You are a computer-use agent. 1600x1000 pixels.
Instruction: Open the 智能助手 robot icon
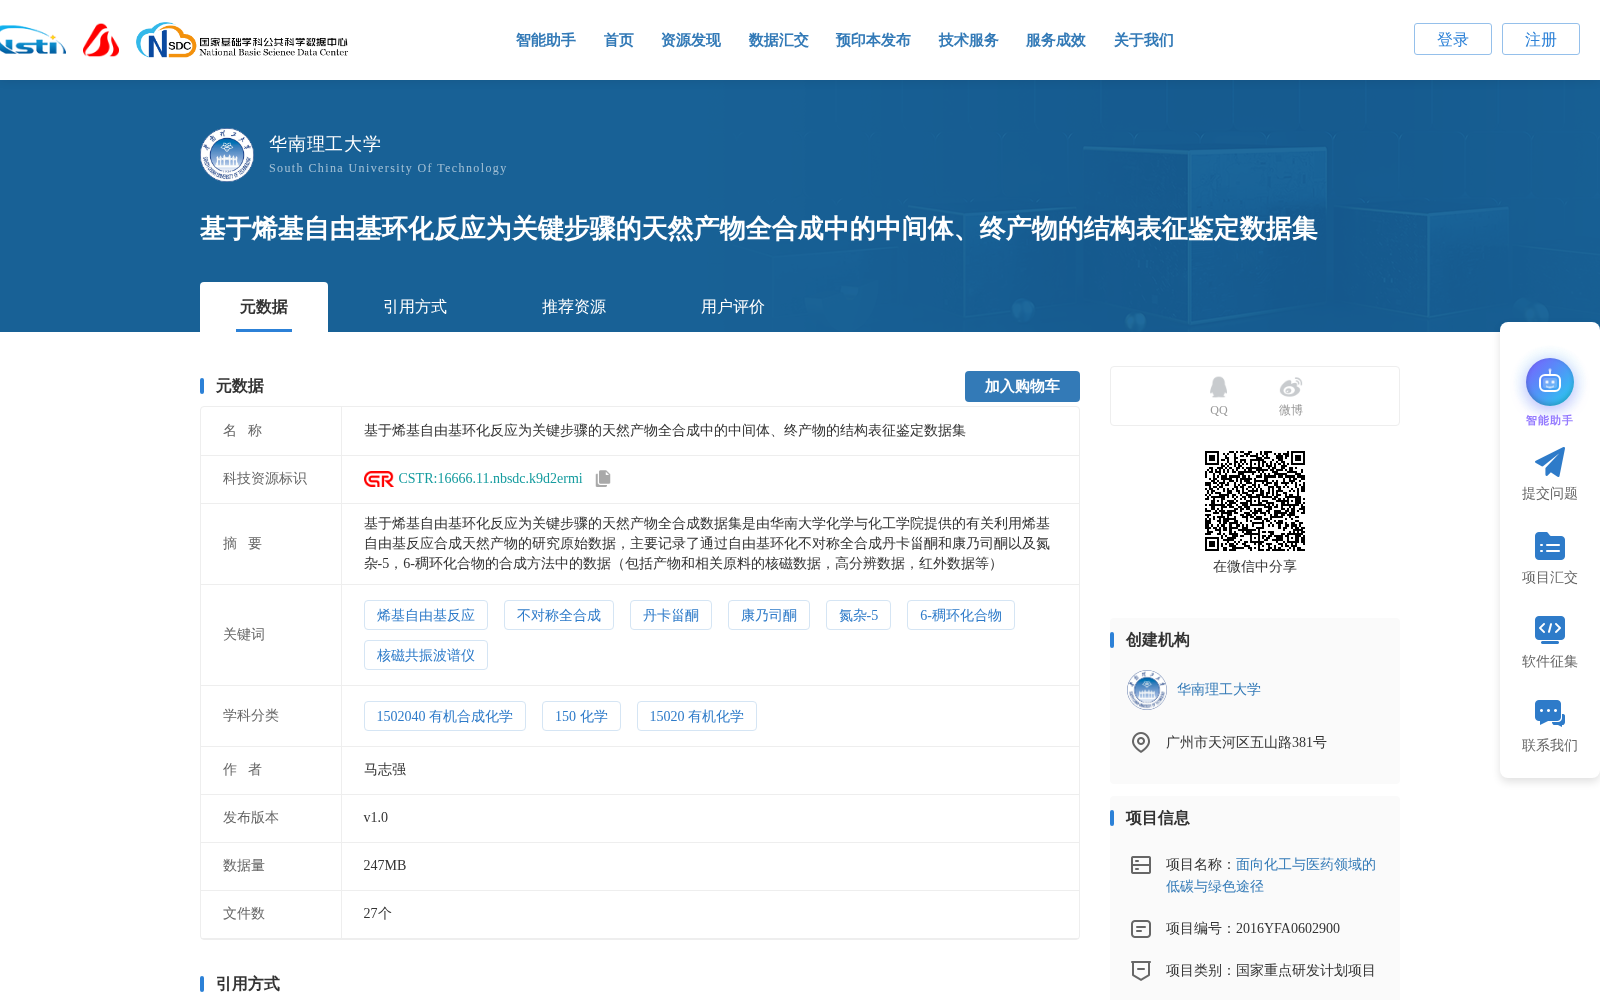pos(1549,382)
